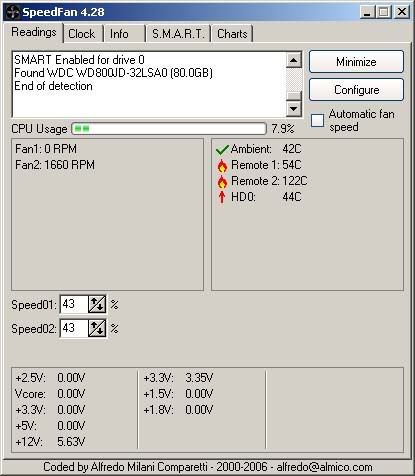This screenshot has height=476, width=415.
Task: Click the '+1.5V: 0.00V' voltage reading
Action: coord(178,394)
